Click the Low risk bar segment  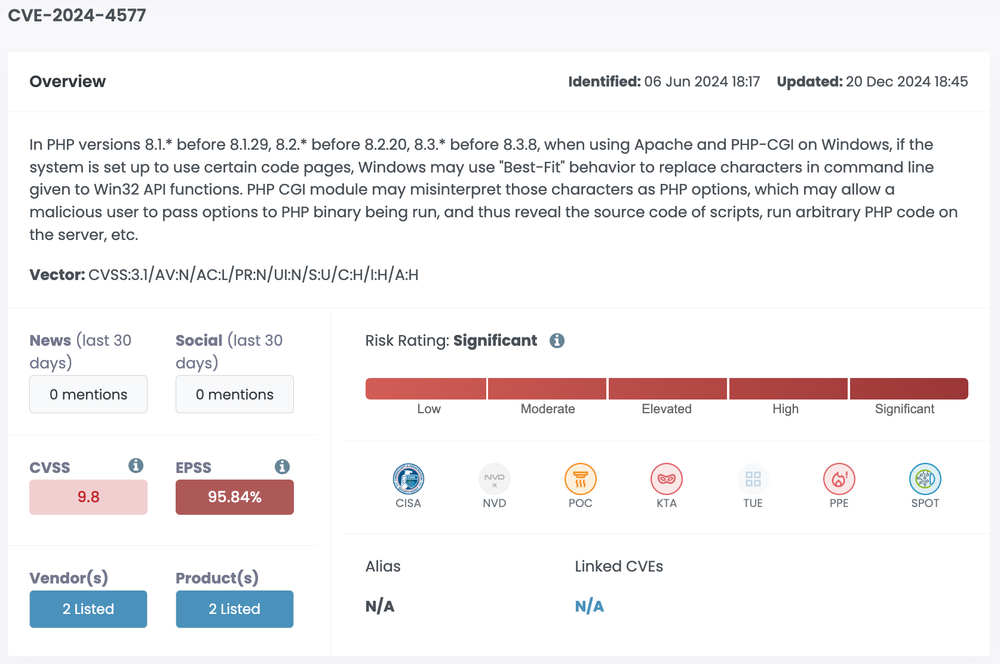point(426,389)
